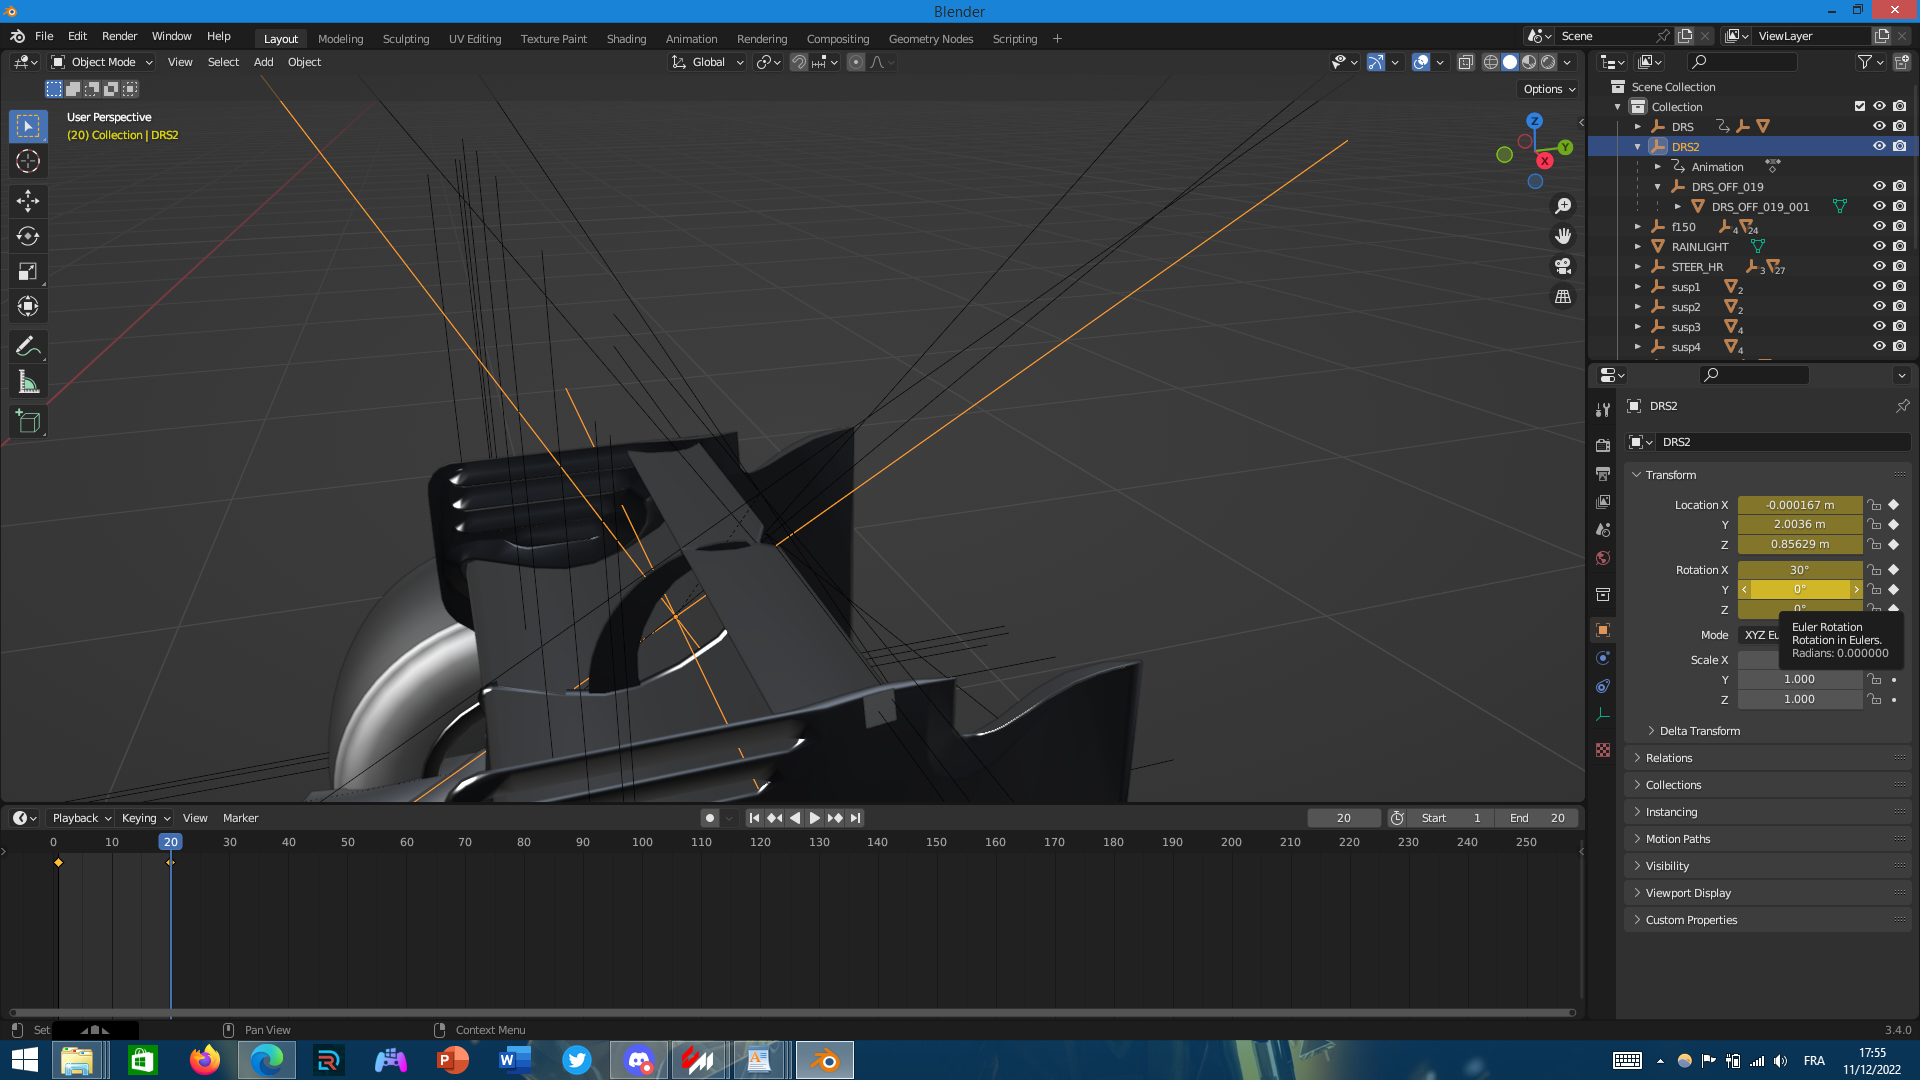1920x1080 pixels.
Task: Hide RAINLIGHT object with eye icon
Action: point(1879,246)
